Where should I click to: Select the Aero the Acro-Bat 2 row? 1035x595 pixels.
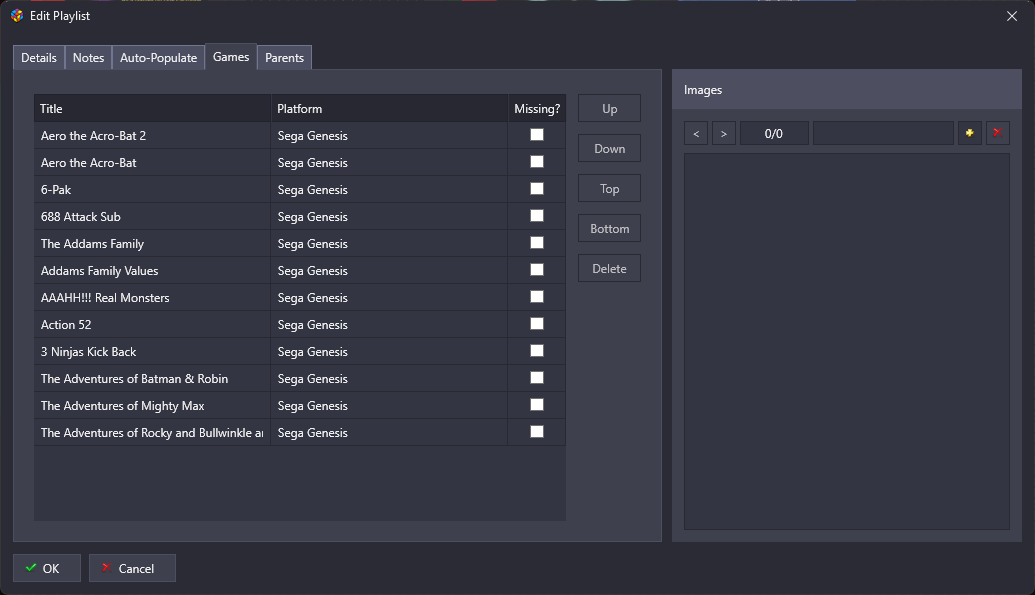(x=300, y=135)
